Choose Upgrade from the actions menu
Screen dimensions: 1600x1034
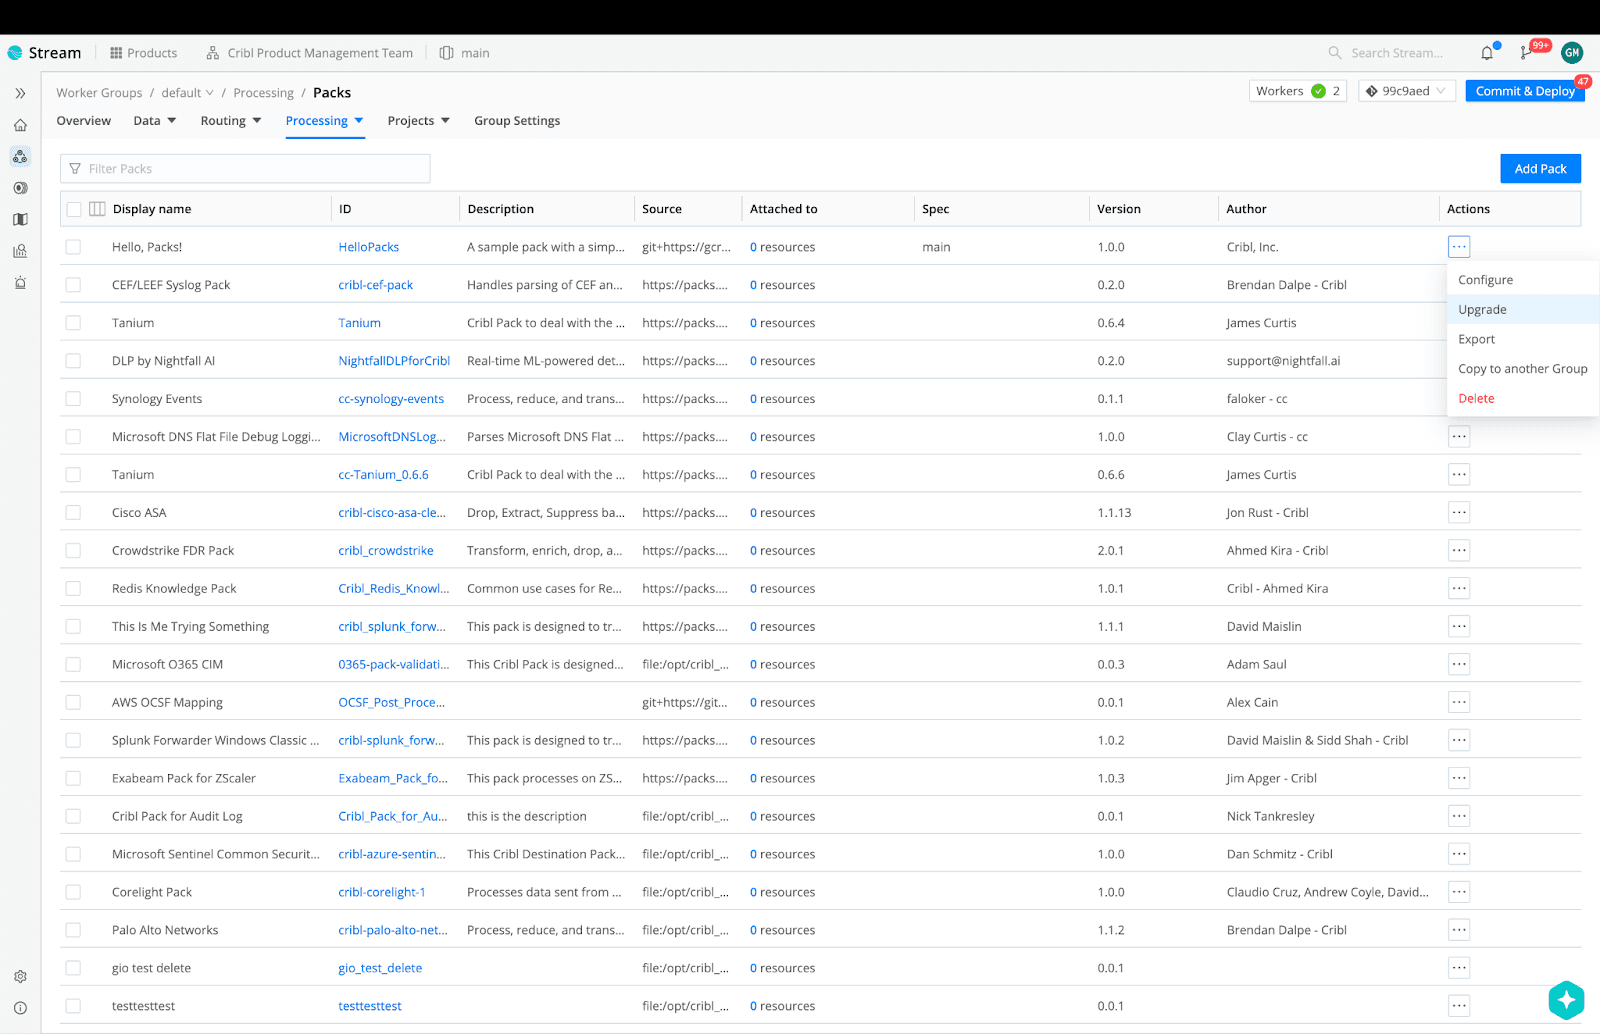click(x=1482, y=310)
